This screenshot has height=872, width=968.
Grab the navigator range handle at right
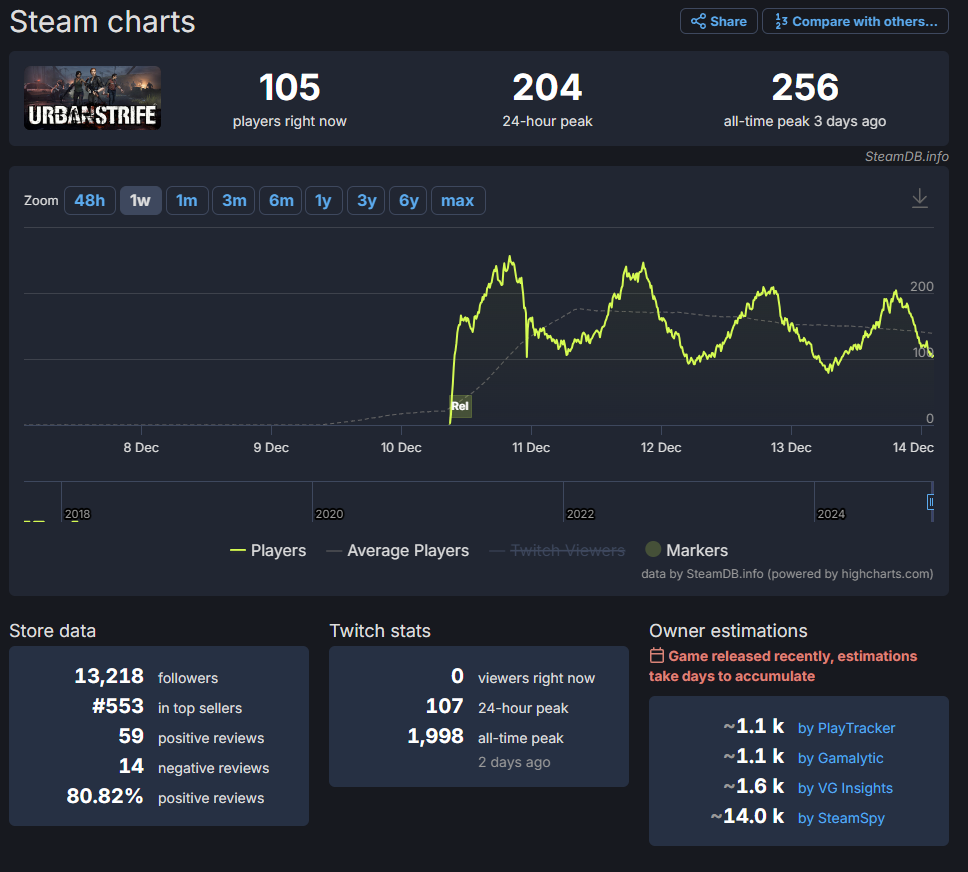pos(930,502)
